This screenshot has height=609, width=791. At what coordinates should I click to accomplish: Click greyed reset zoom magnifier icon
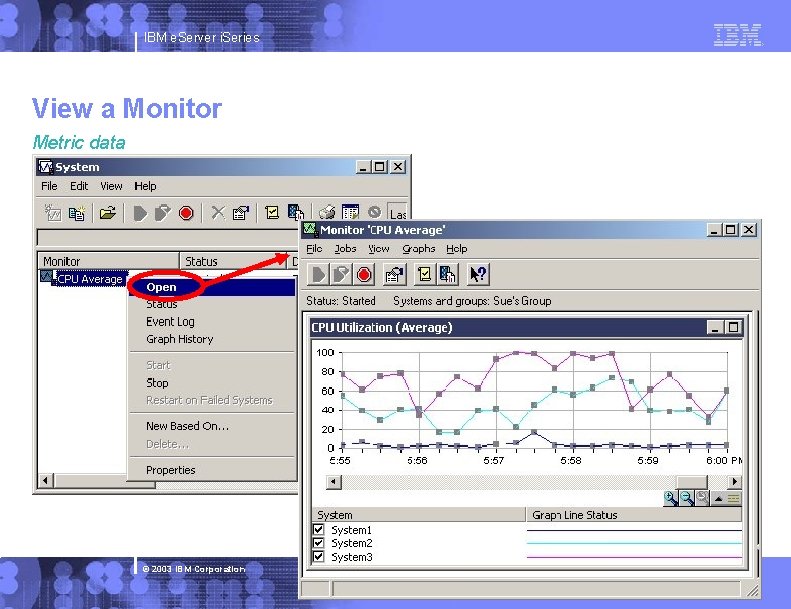pyautogui.click(x=702, y=499)
